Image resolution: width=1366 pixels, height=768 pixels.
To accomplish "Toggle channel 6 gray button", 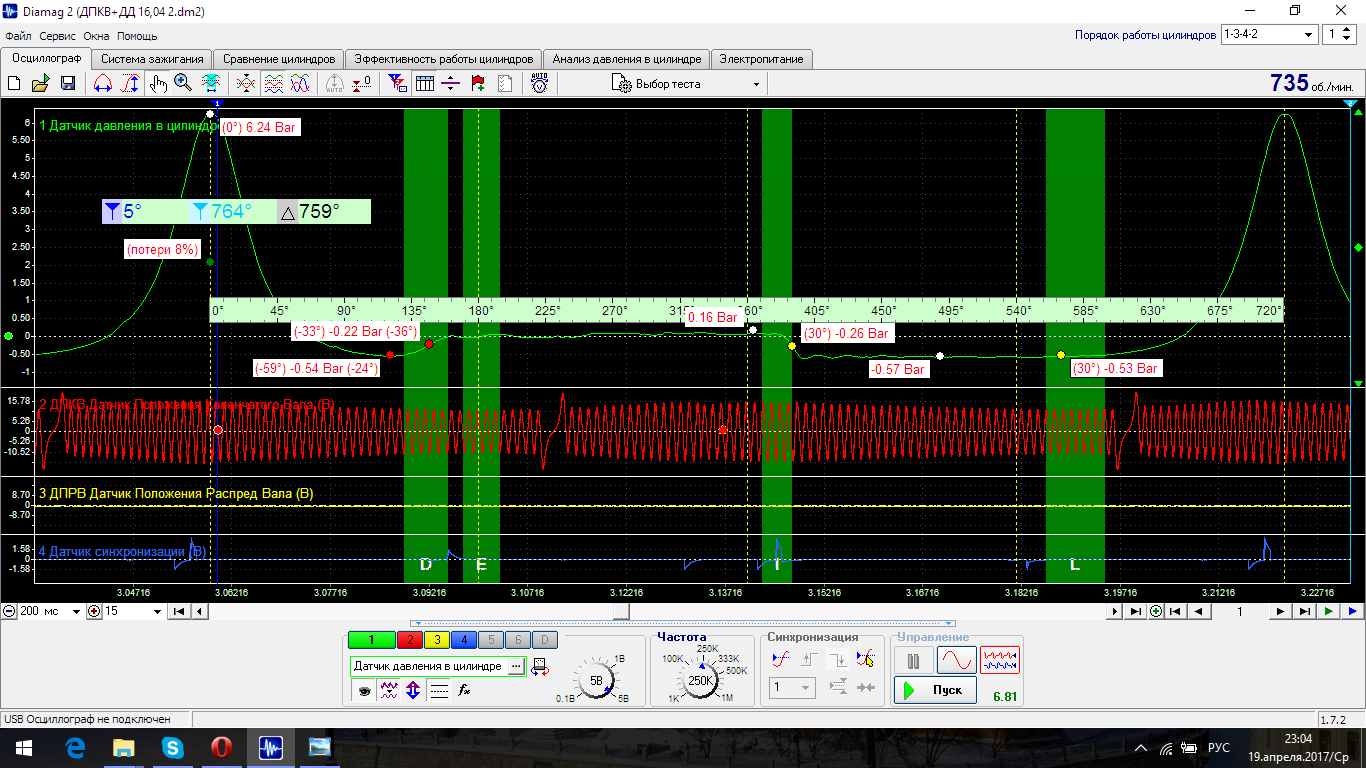I will 518,640.
